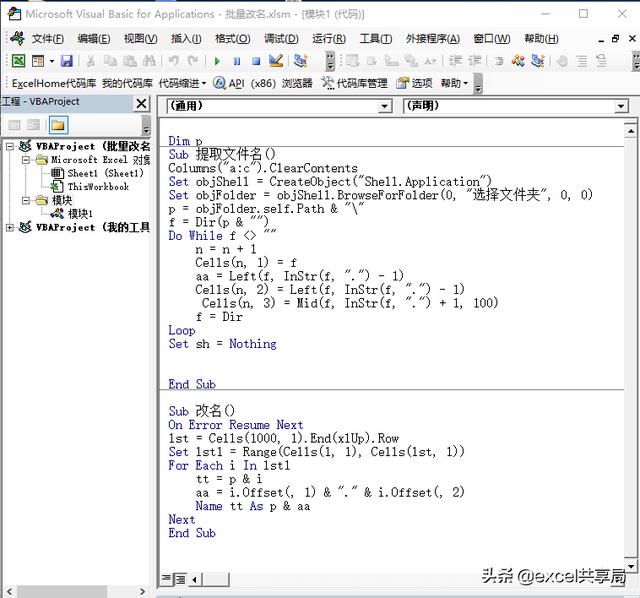Open the (通用) object dropdown
The height and width of the screenshot is (598, 640).
pos(384,107)
